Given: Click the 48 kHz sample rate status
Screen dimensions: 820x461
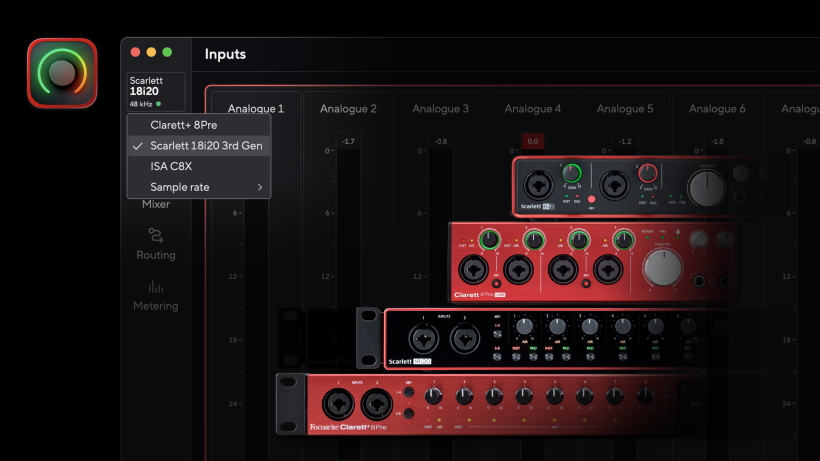Looking at the screenshot, I should (145, 104).
